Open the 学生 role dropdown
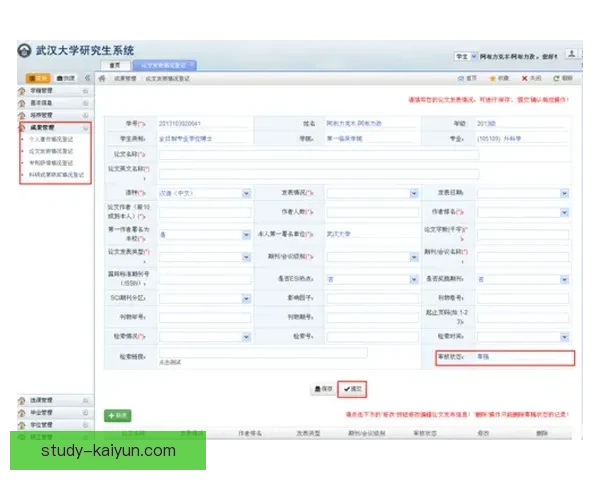600x480 pixels. 466,57
